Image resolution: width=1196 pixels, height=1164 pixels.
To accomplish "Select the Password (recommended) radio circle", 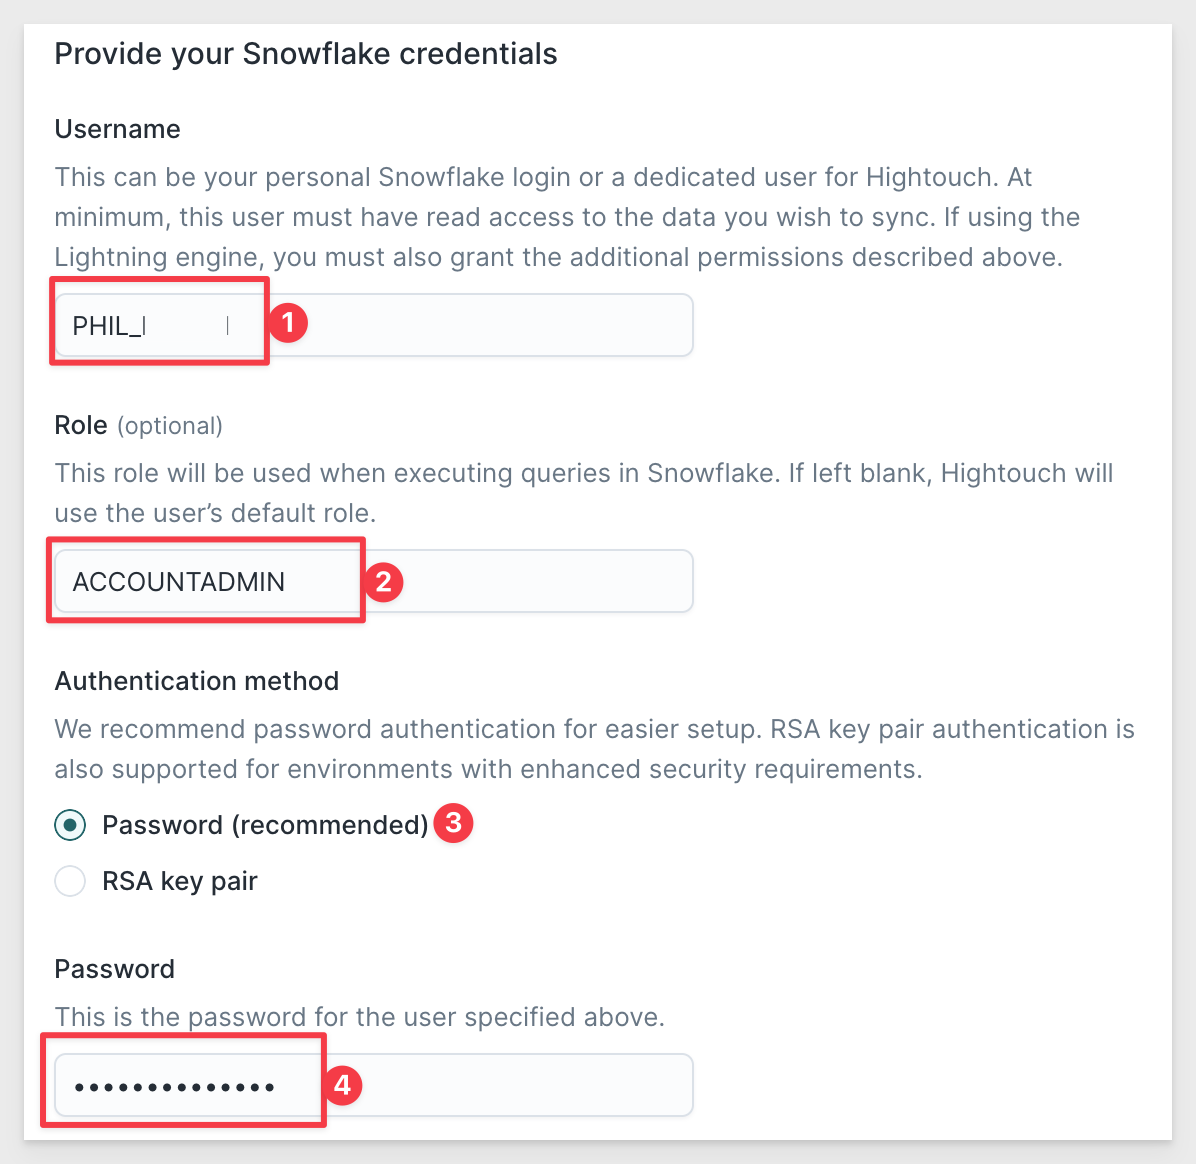I will coord(70,825).
